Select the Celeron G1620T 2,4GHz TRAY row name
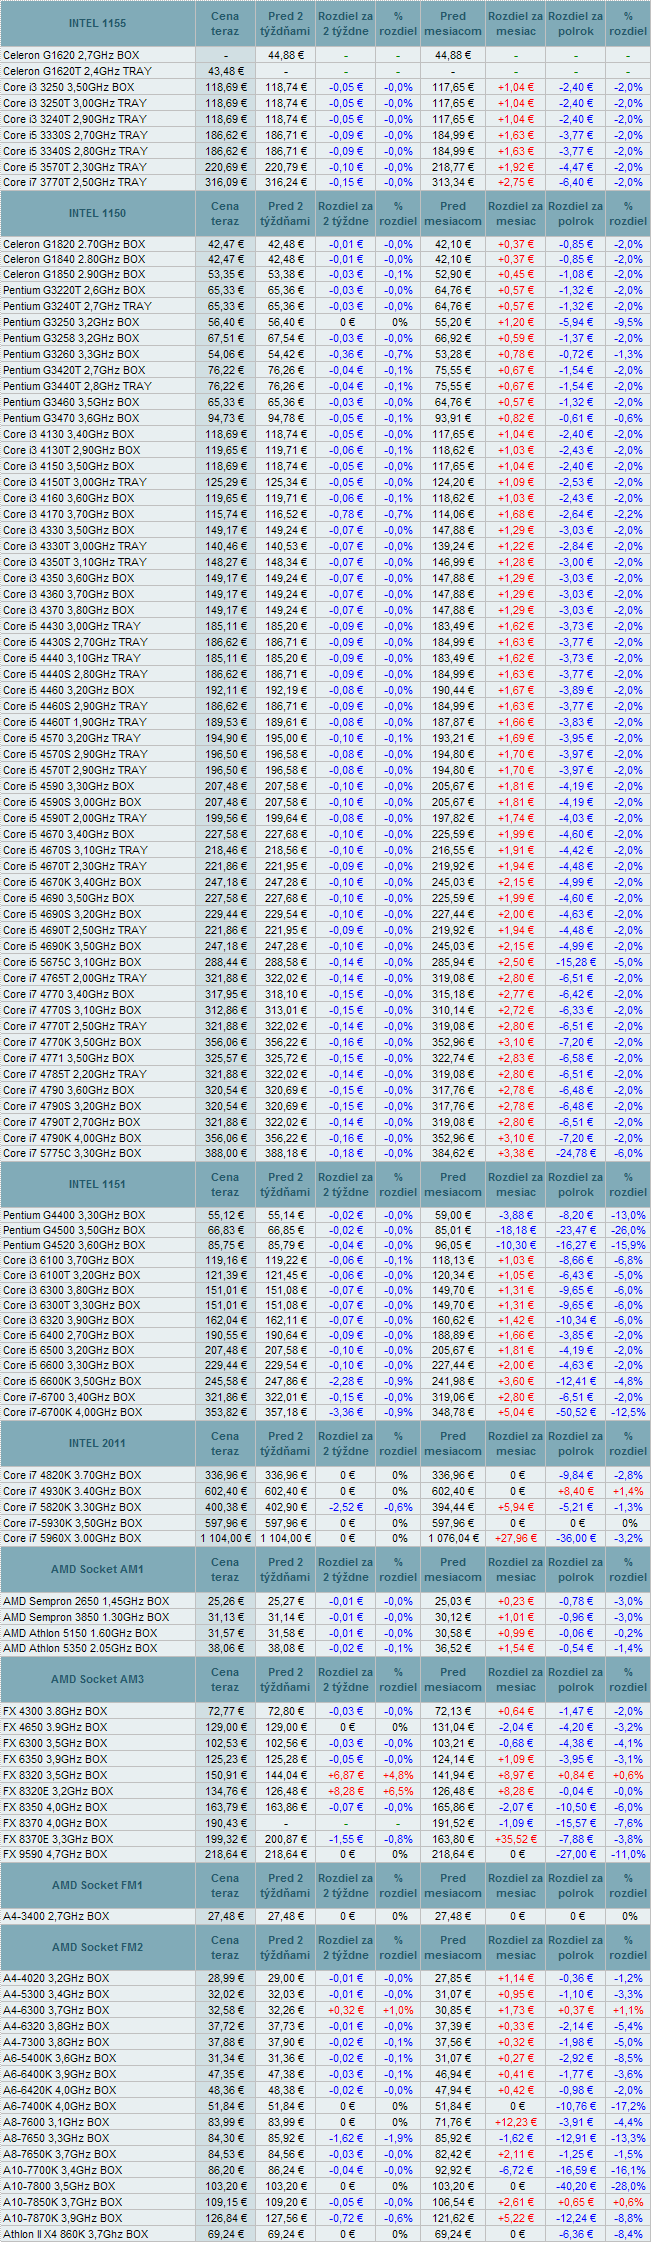651x2242 pixels. click(77, 71)
